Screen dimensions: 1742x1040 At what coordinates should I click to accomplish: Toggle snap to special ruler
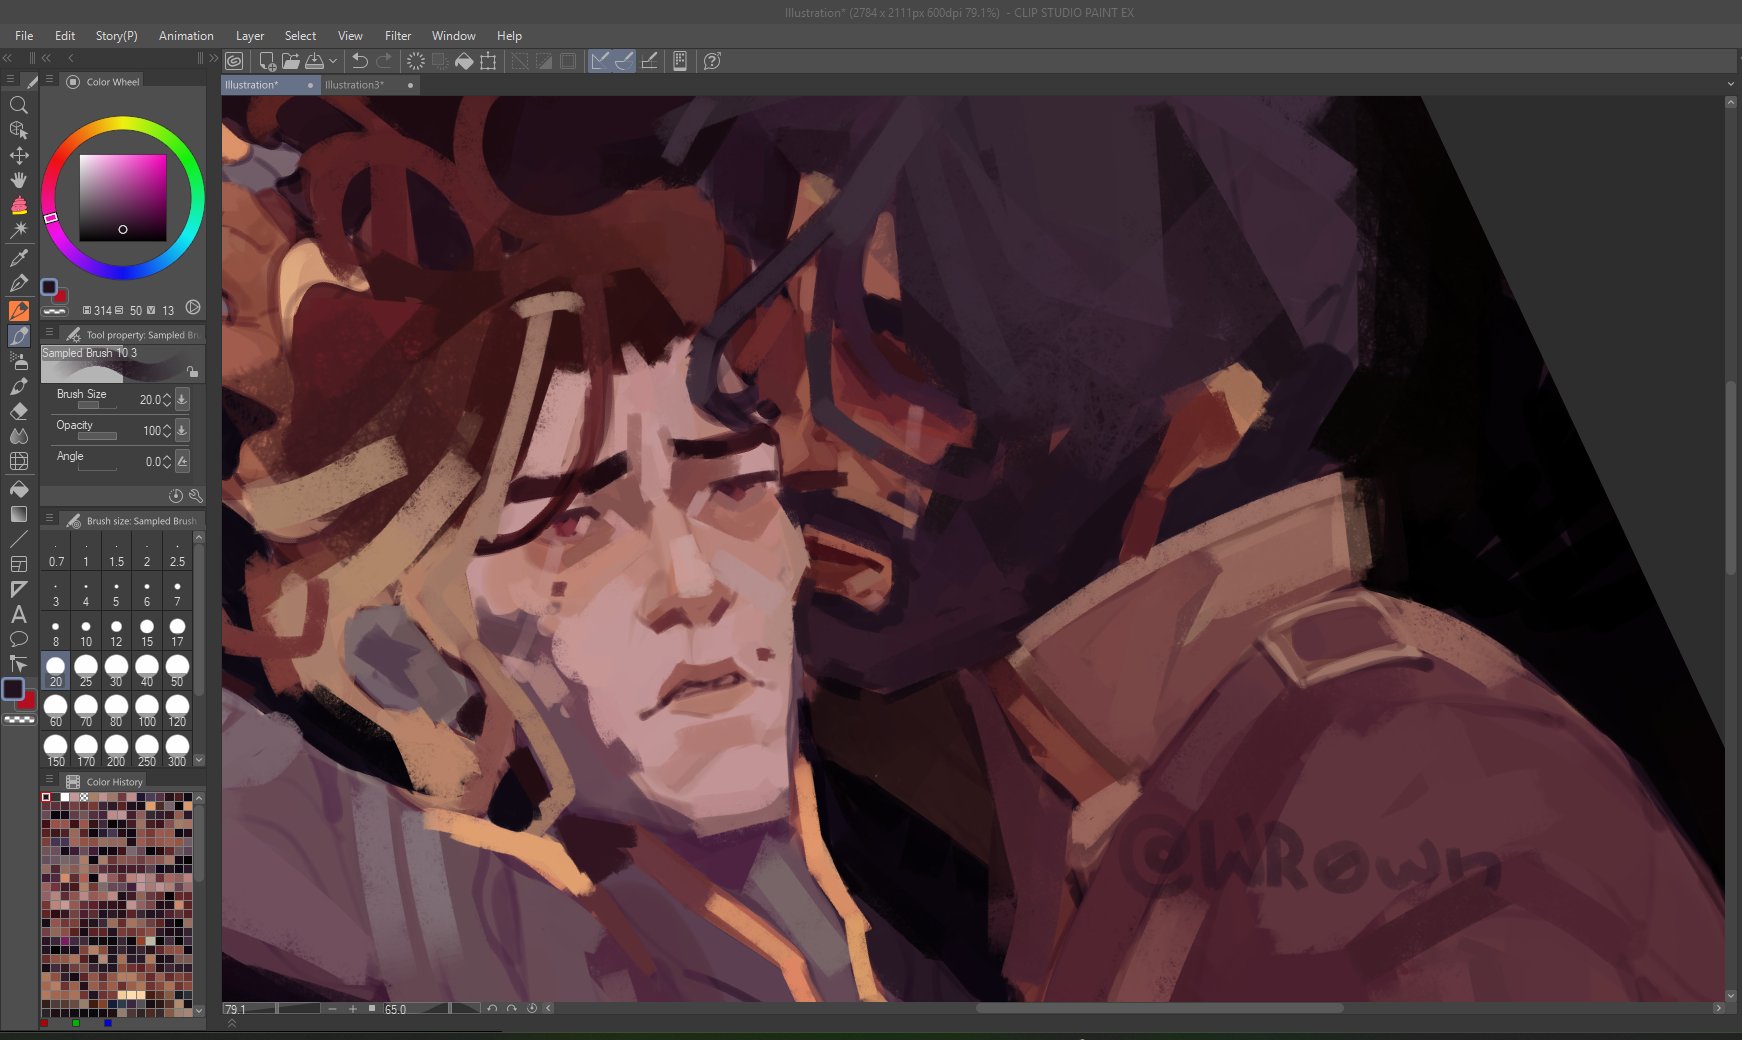pyautogui.click(x=624, y=61)
